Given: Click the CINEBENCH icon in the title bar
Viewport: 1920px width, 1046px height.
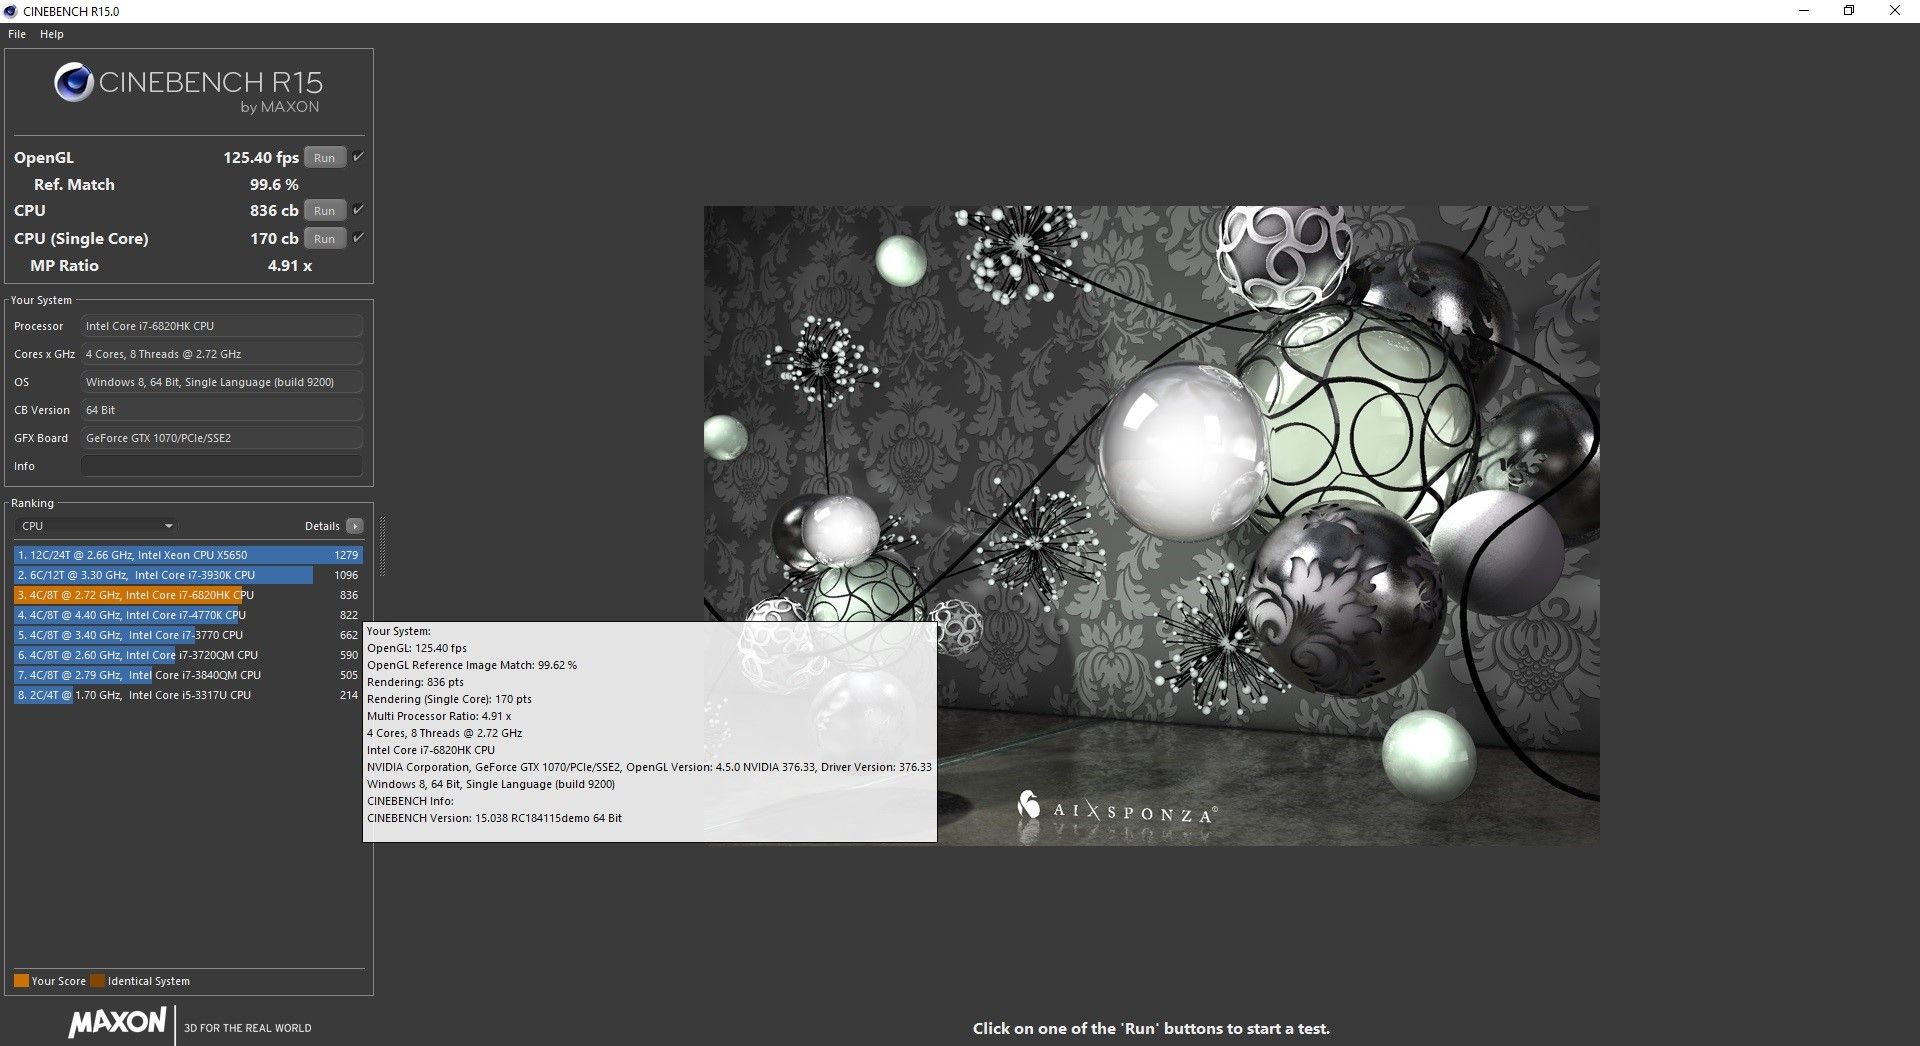Looking at the screenshot, I should [11, 11].
